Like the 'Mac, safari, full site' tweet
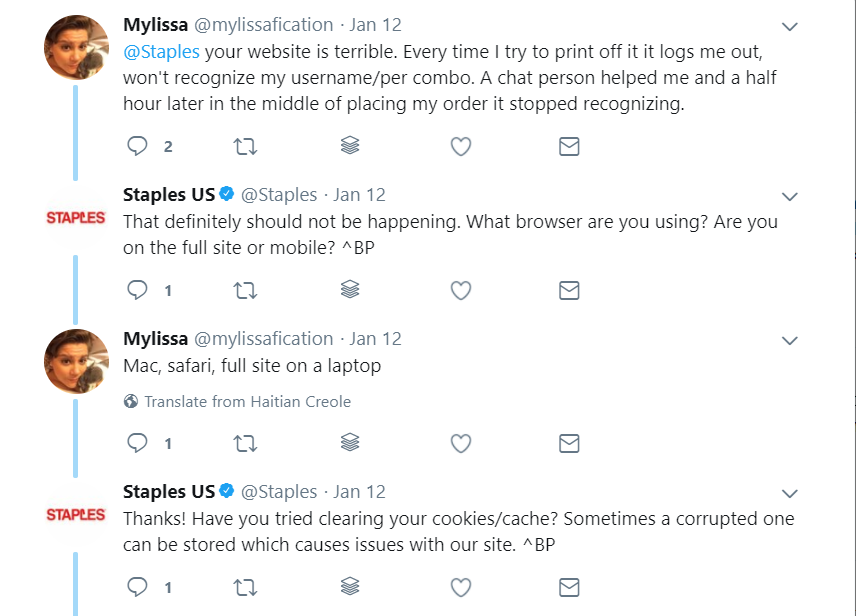The height and width of the screenshot is (616, 856). click(461, 443)
